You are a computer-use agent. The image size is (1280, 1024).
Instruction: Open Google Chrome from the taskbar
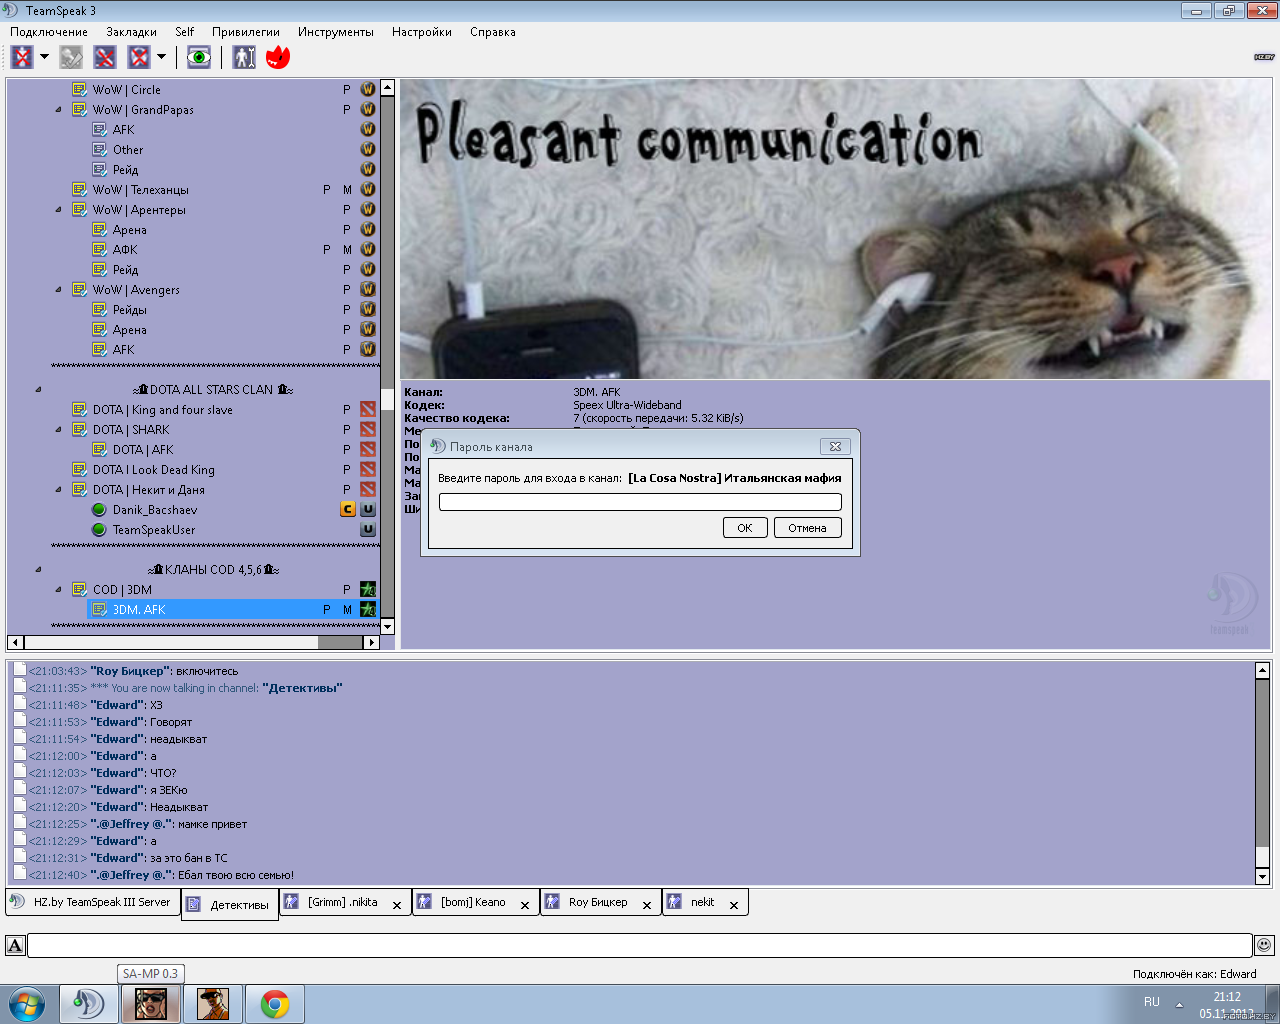274,1003
